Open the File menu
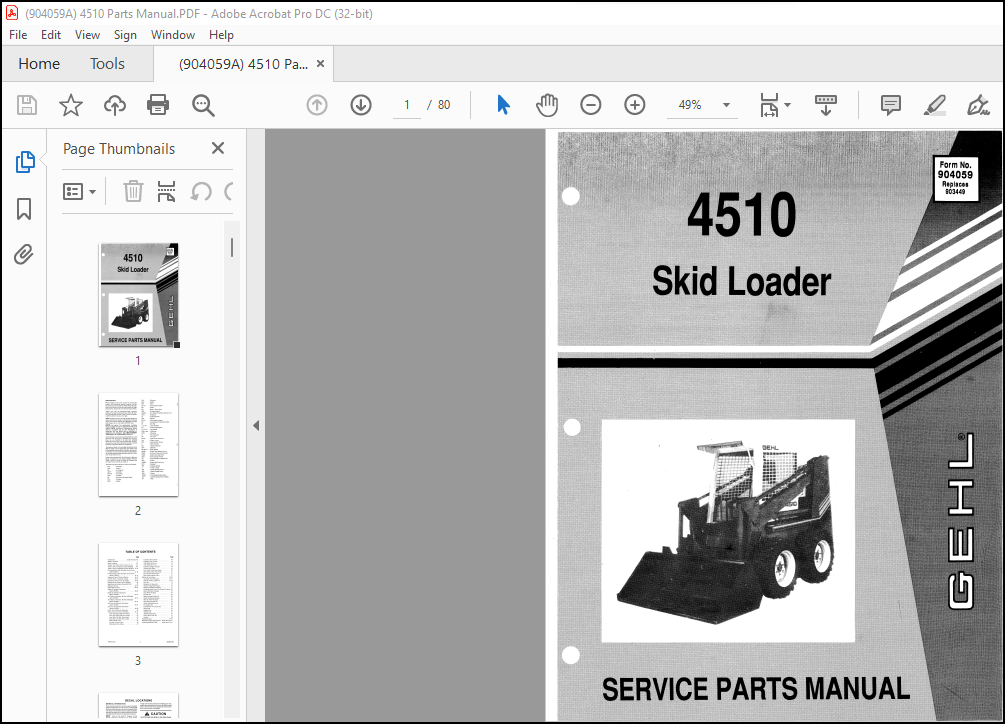The height and width of the screenshot is (724, 1005). click(x=18, y=35)
